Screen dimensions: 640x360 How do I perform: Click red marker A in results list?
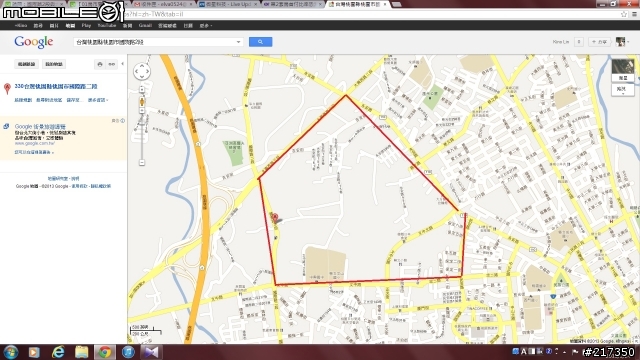pyautogui.click(x=7, y=89)
